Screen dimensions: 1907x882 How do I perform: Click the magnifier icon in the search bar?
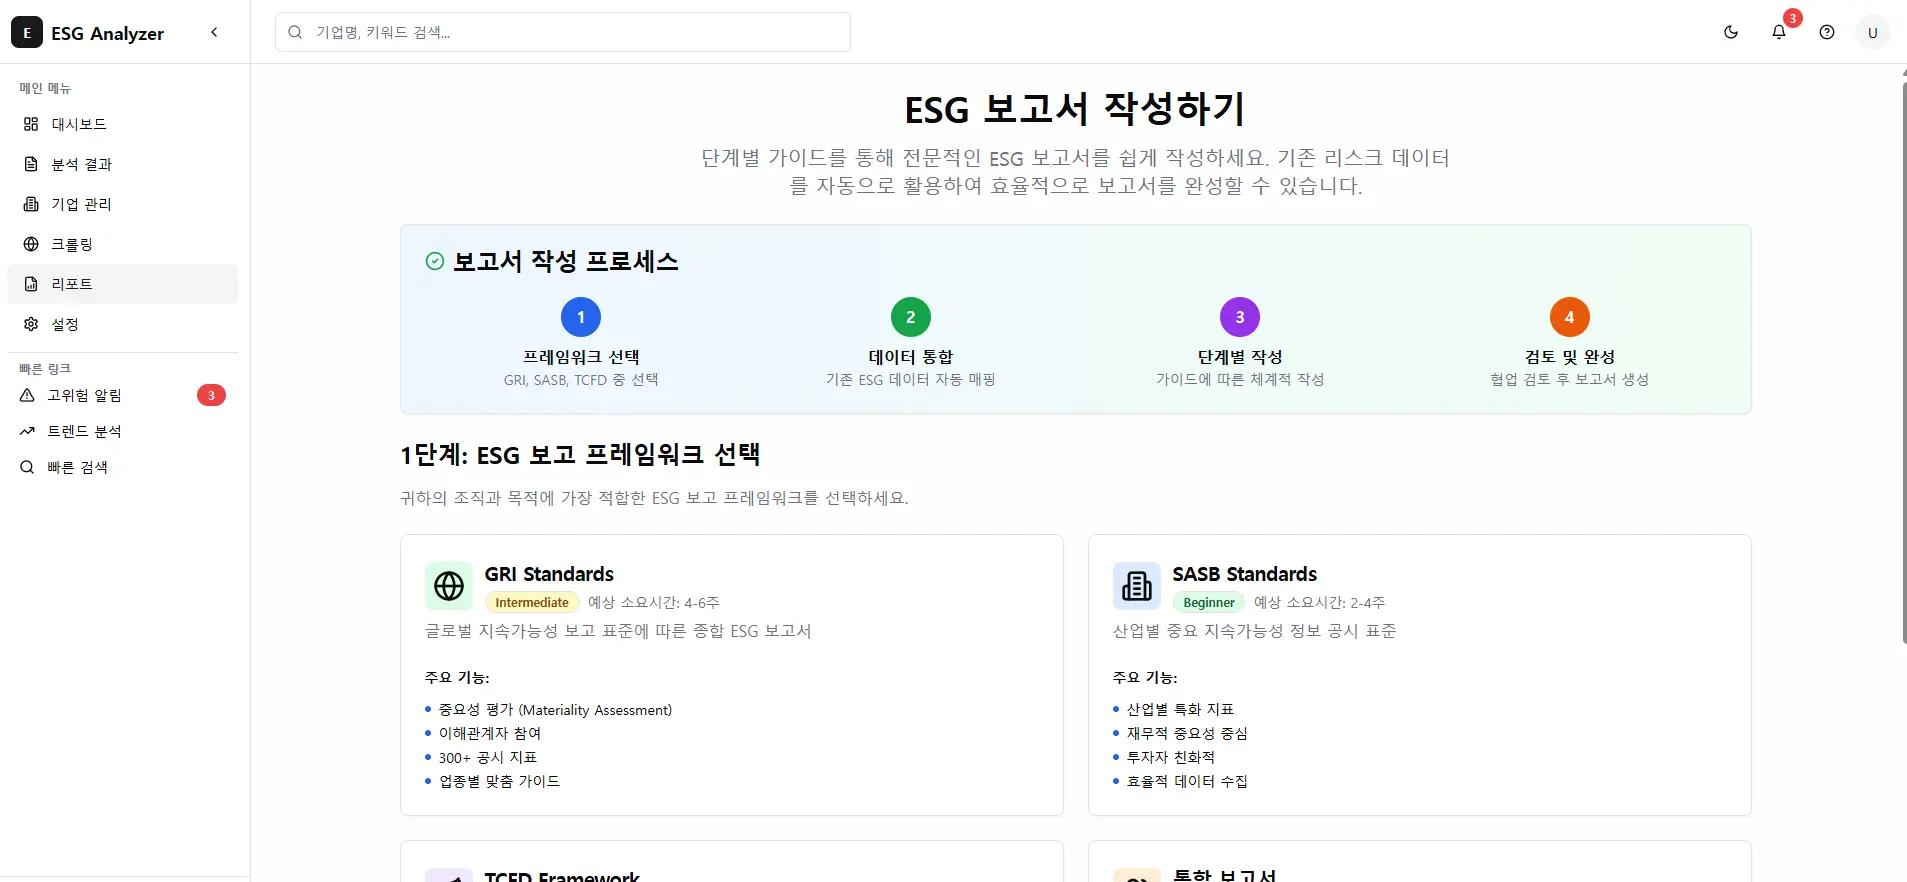(x=295, y=32)
